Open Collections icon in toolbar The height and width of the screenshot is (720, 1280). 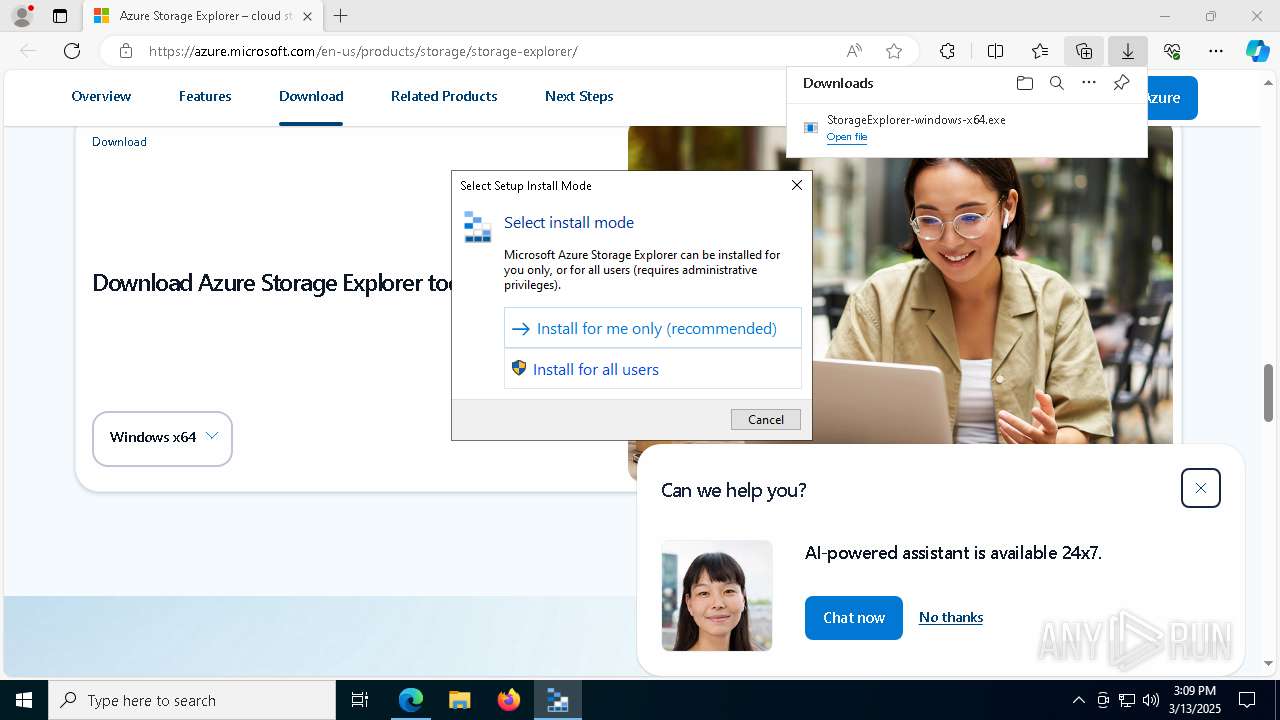pyautogui.click(x=1084, y=51)
